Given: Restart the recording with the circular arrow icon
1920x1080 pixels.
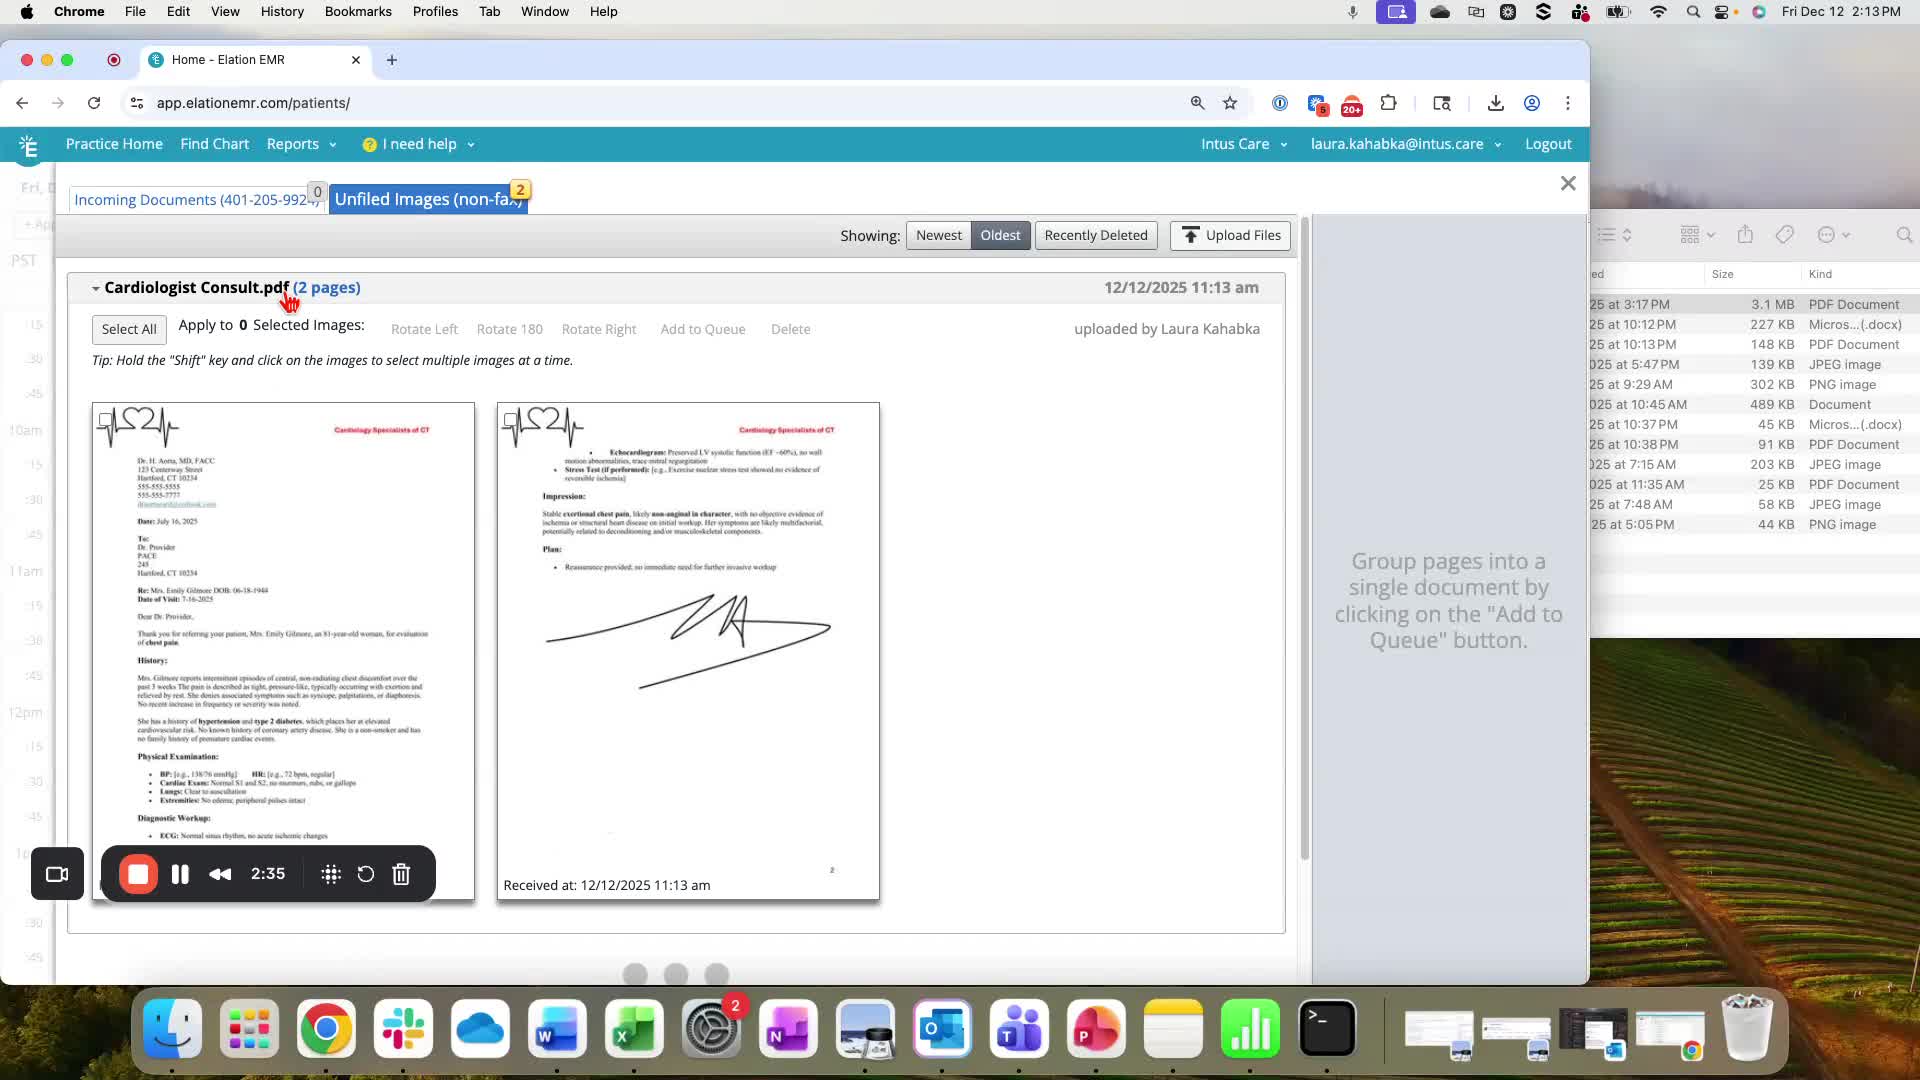Looking at the screenshot, I should pos(366,874).
